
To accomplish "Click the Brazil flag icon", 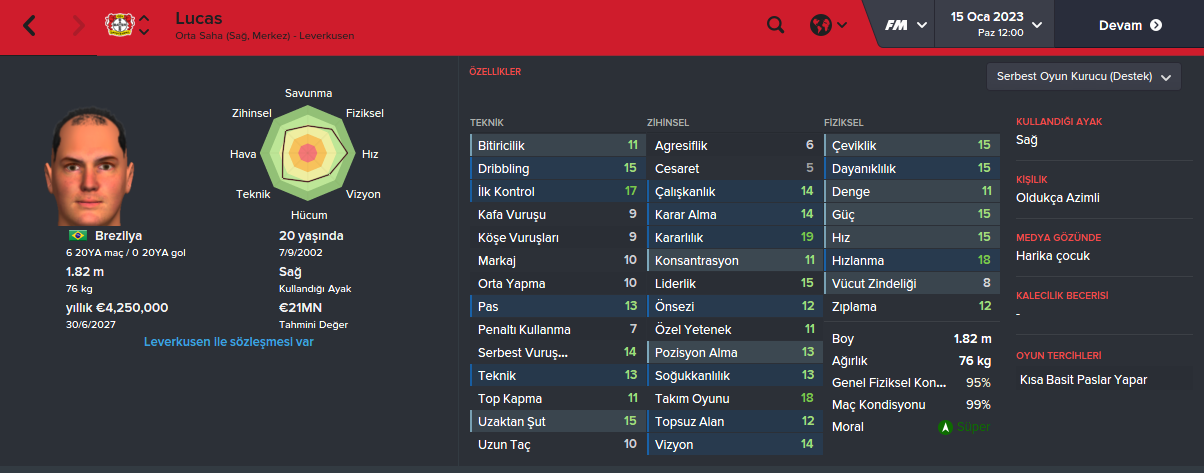I will 78,235.
